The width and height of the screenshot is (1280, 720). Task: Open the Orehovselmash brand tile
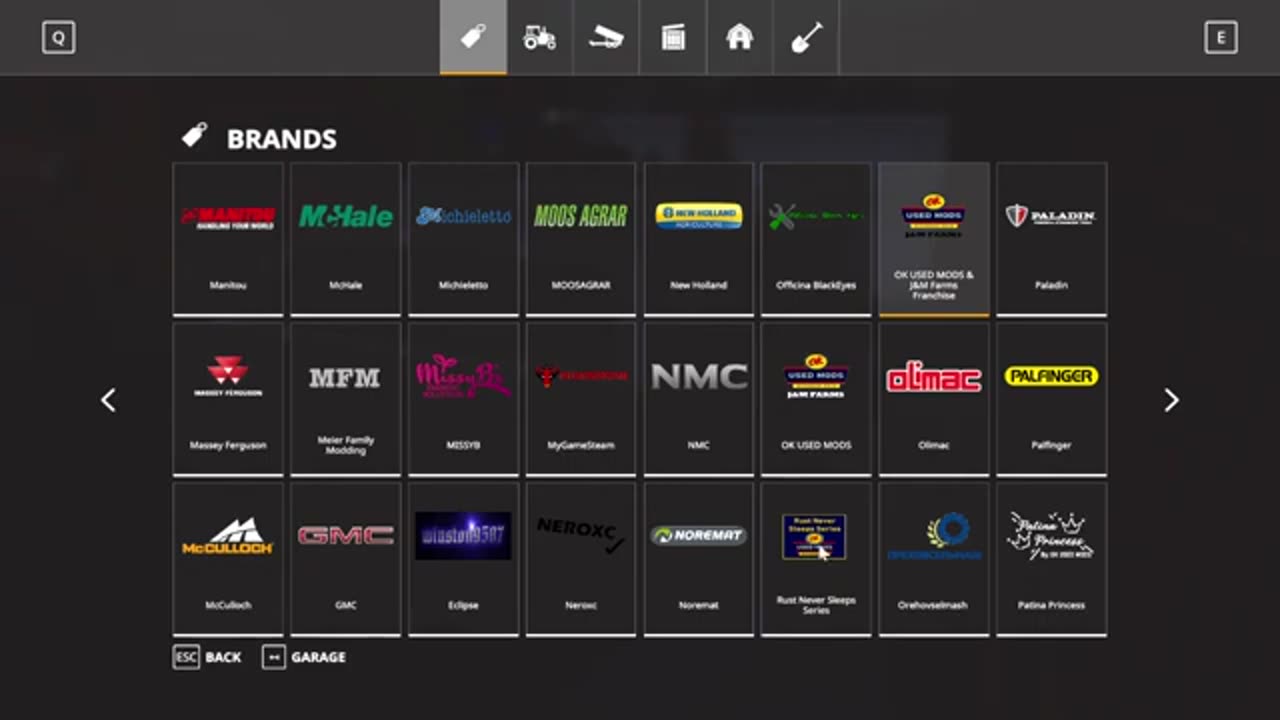point(934,559)
